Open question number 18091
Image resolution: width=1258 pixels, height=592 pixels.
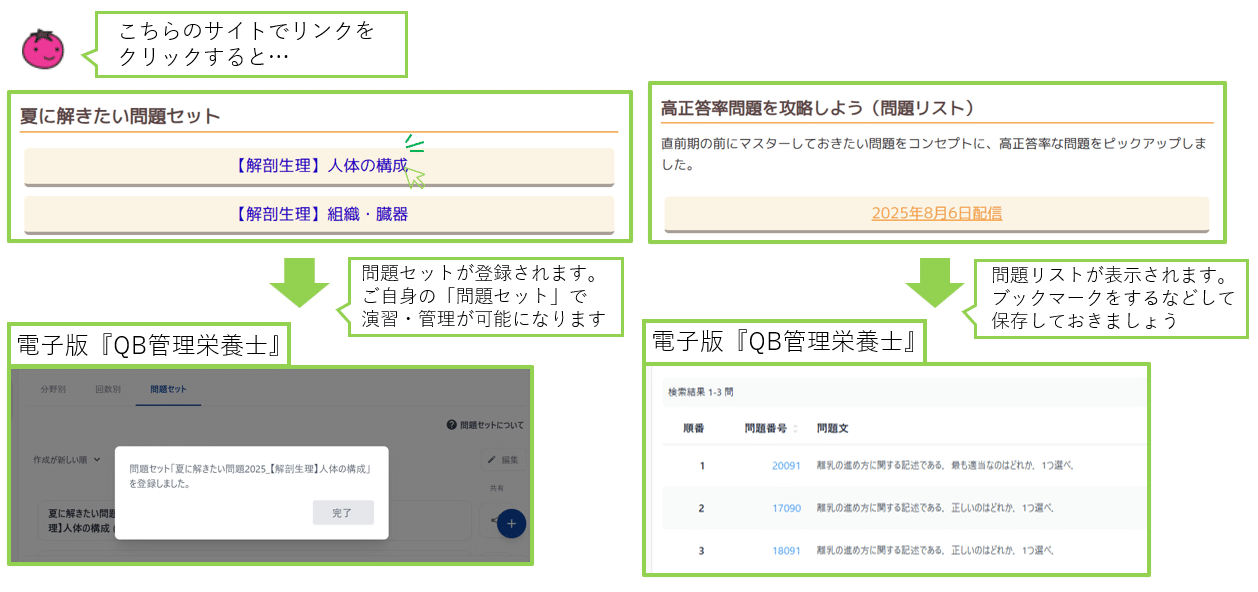point(786,550)
